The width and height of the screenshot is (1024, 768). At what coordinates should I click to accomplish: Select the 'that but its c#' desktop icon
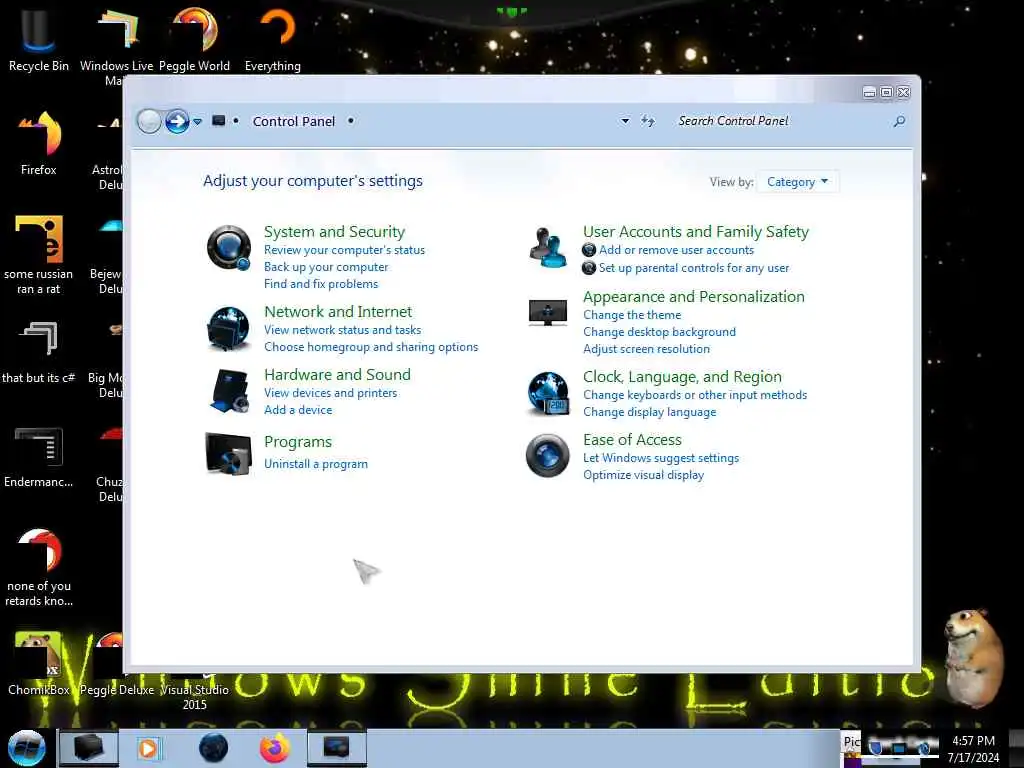tap(39, 351)
